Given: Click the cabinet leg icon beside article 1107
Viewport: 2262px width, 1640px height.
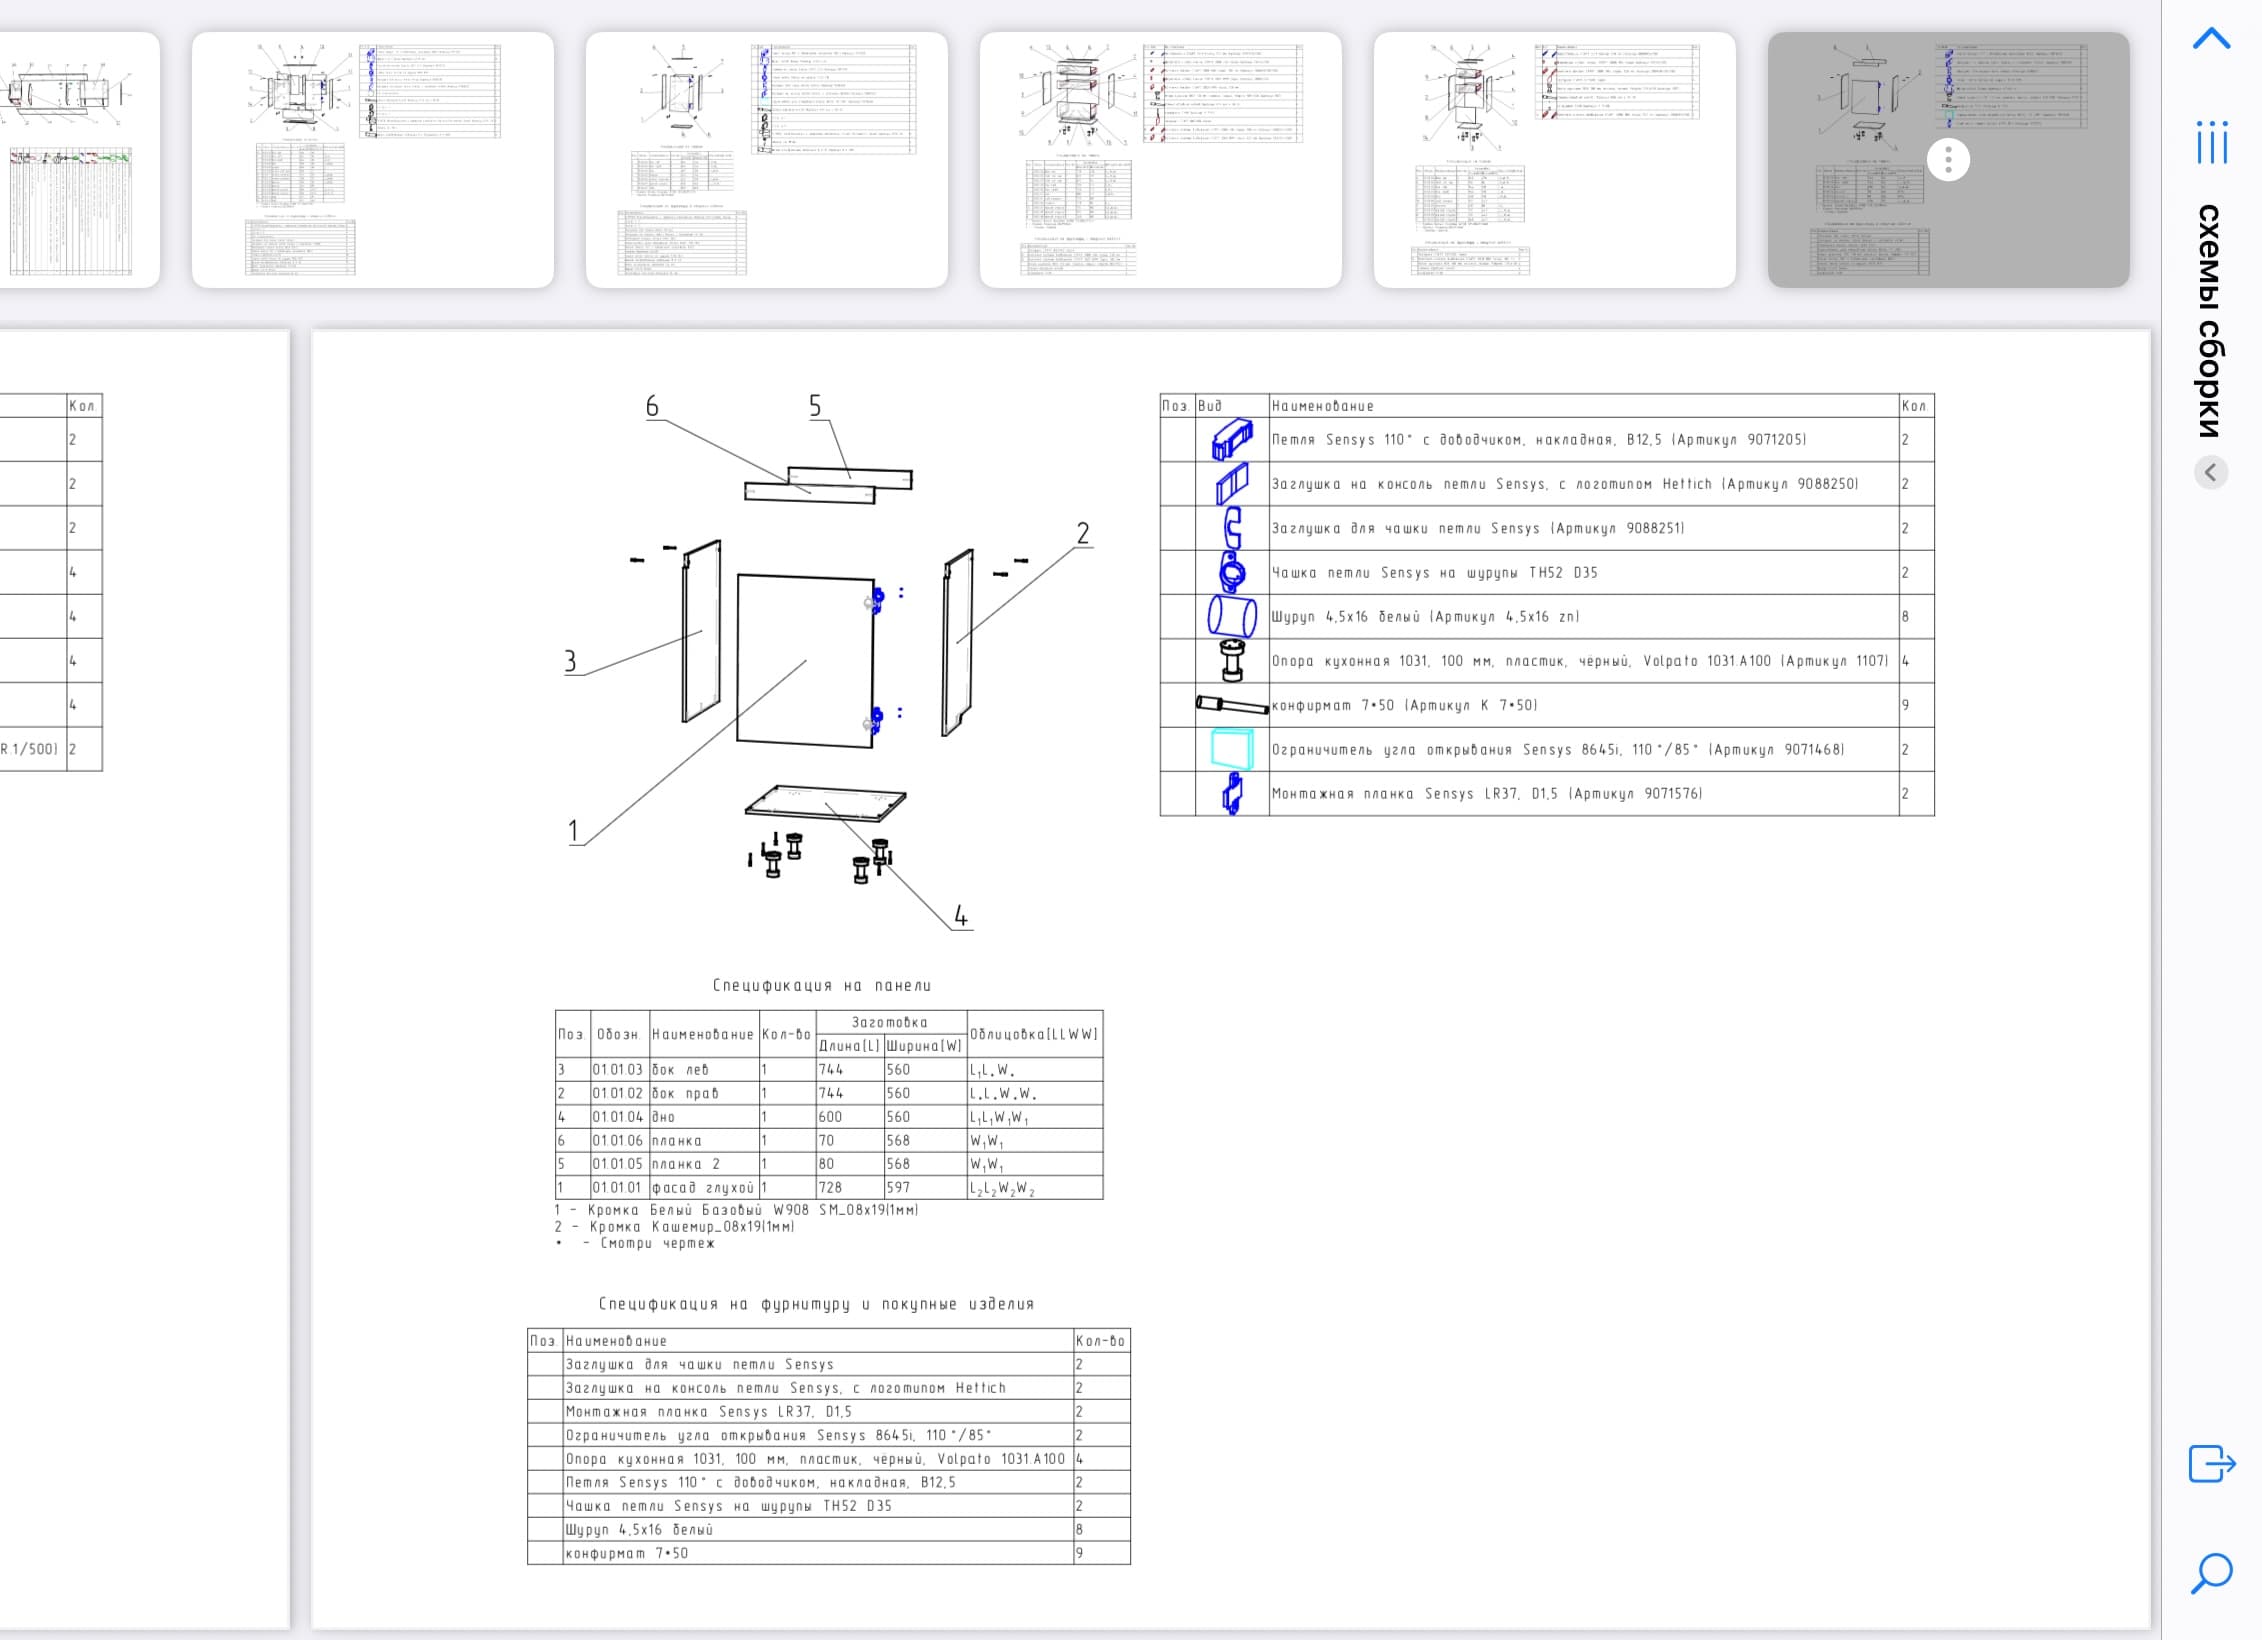Looking at the screenshot, I should (x=1232, y=661).
